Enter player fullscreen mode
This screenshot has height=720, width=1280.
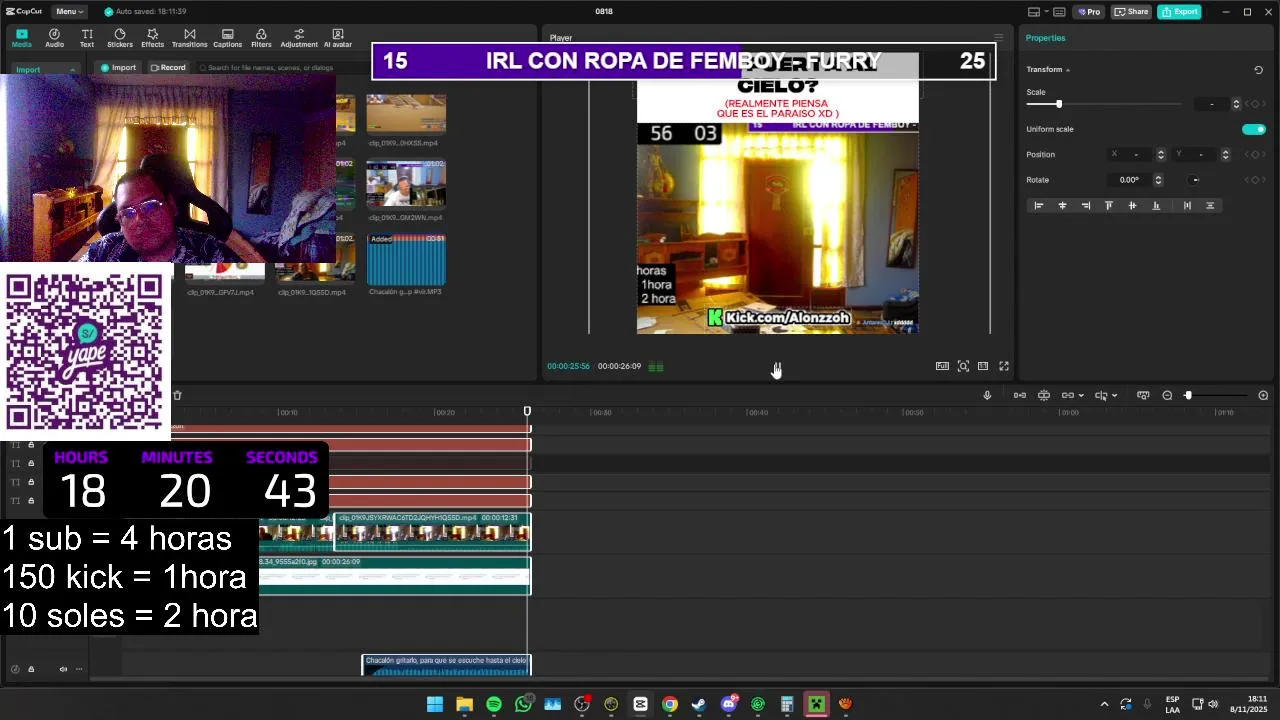tap(1004, 366)
